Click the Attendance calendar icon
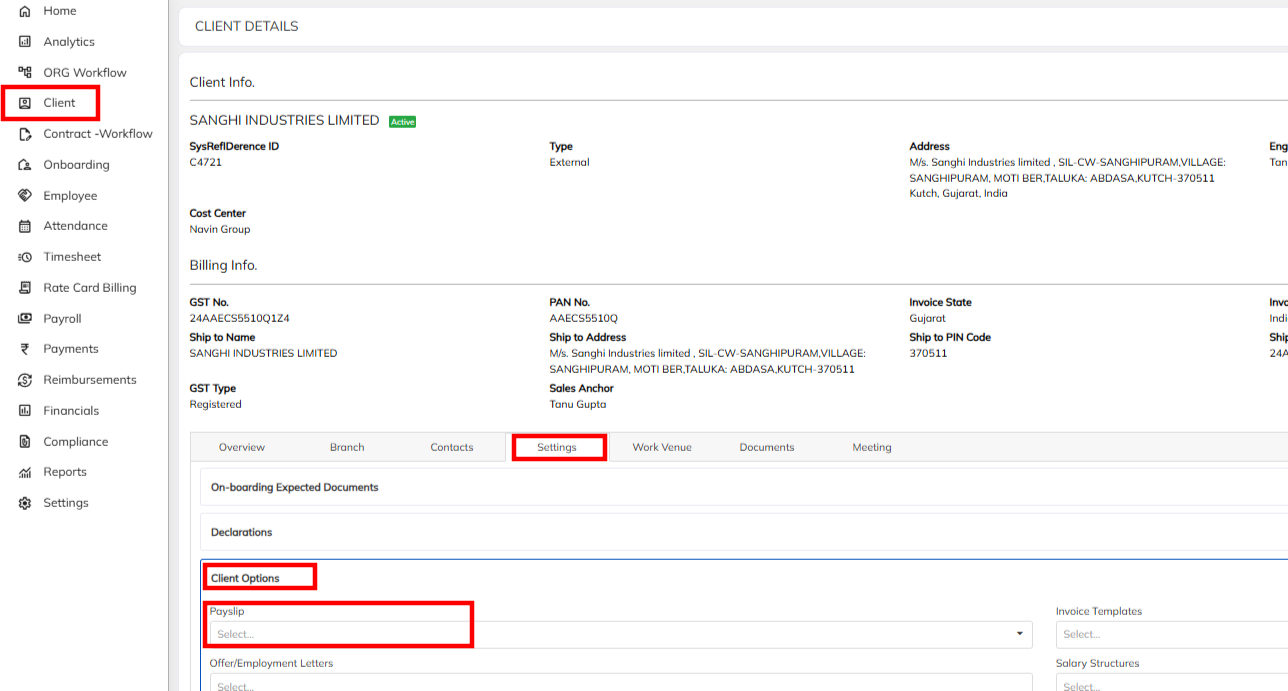The height and width of the screenshot is (691, 1288). tap(25, 226)
